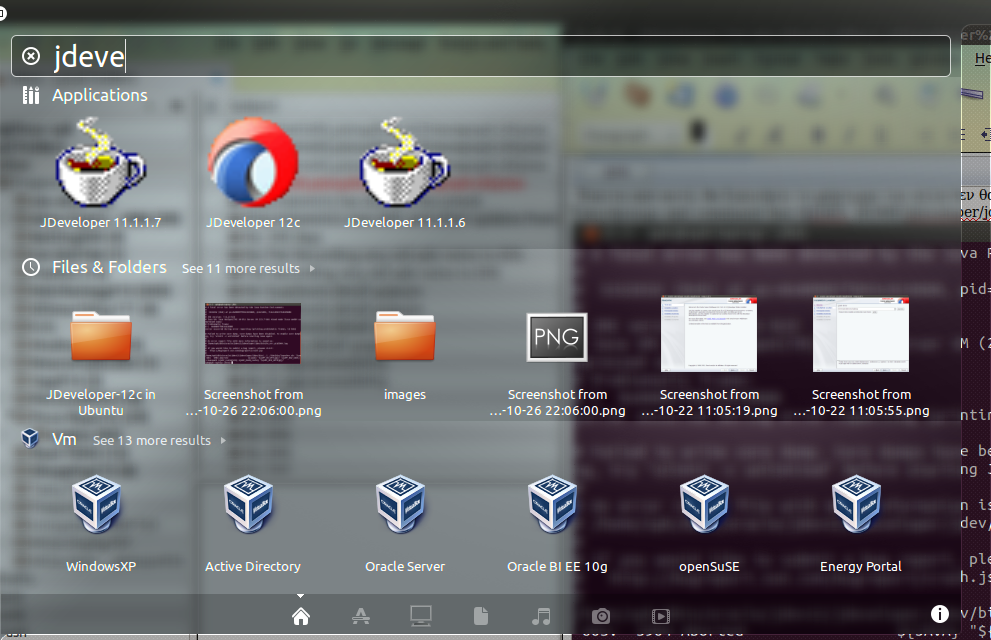Switch to the Applications lens

click(x=361, y=616)
